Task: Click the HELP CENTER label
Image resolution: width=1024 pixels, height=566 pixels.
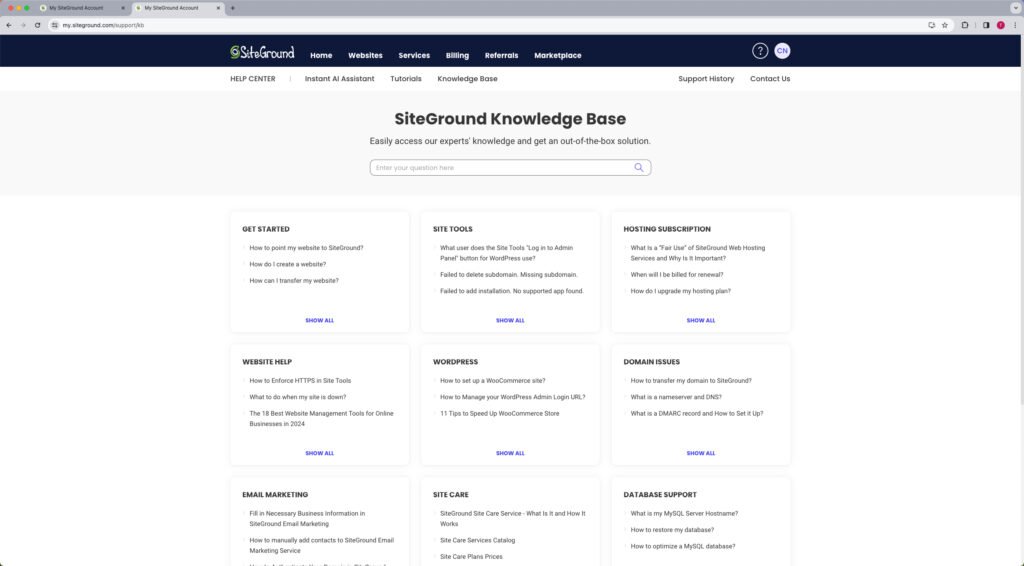Action: coord(253,78)
